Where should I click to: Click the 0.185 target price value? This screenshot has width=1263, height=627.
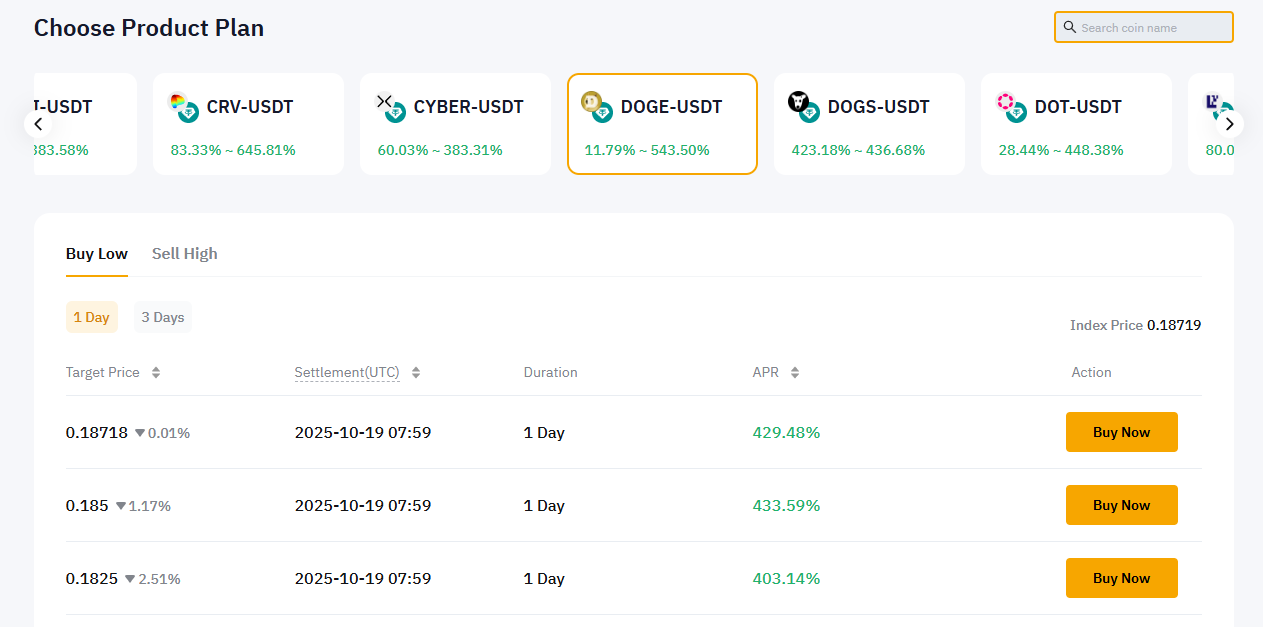[x=87, y=506]
